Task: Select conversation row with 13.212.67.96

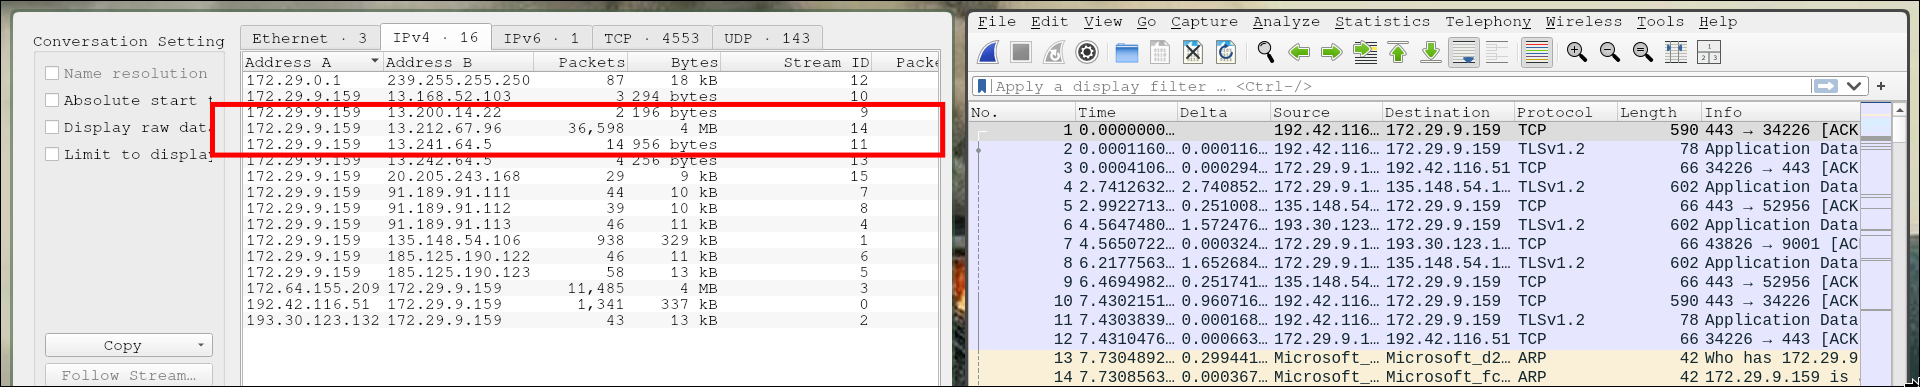Action: coord(591,128)
